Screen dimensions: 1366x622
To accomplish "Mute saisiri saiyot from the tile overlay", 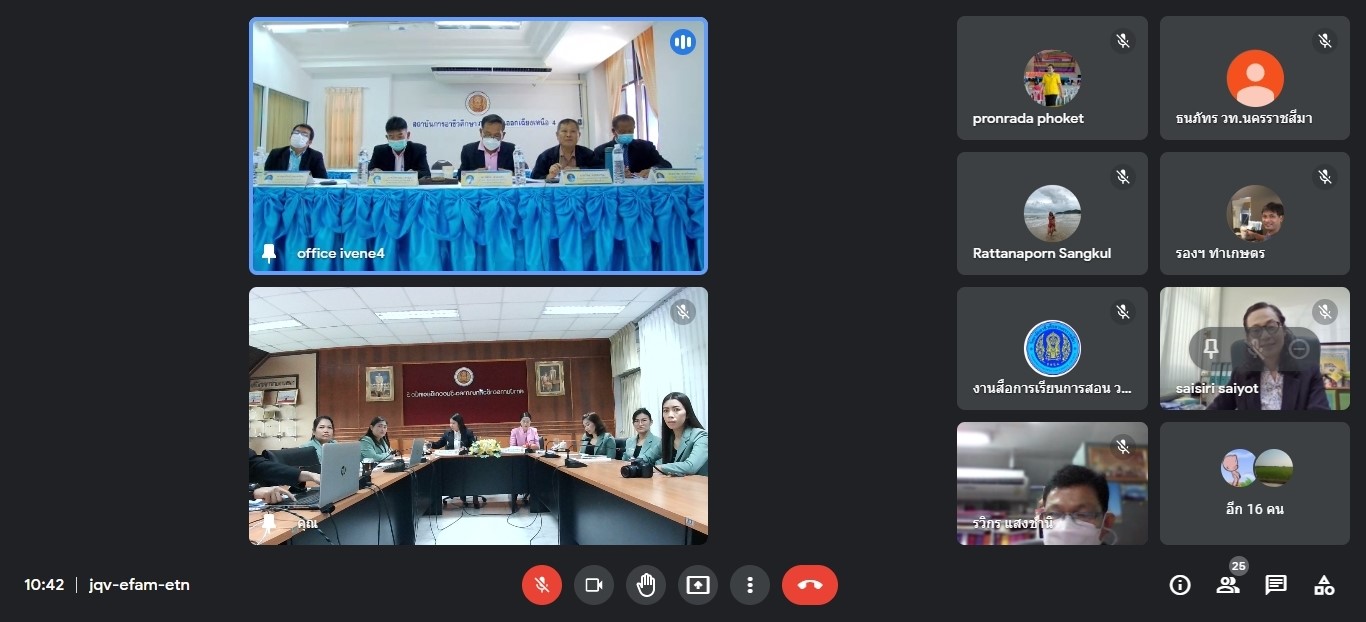I will 1255,349.
